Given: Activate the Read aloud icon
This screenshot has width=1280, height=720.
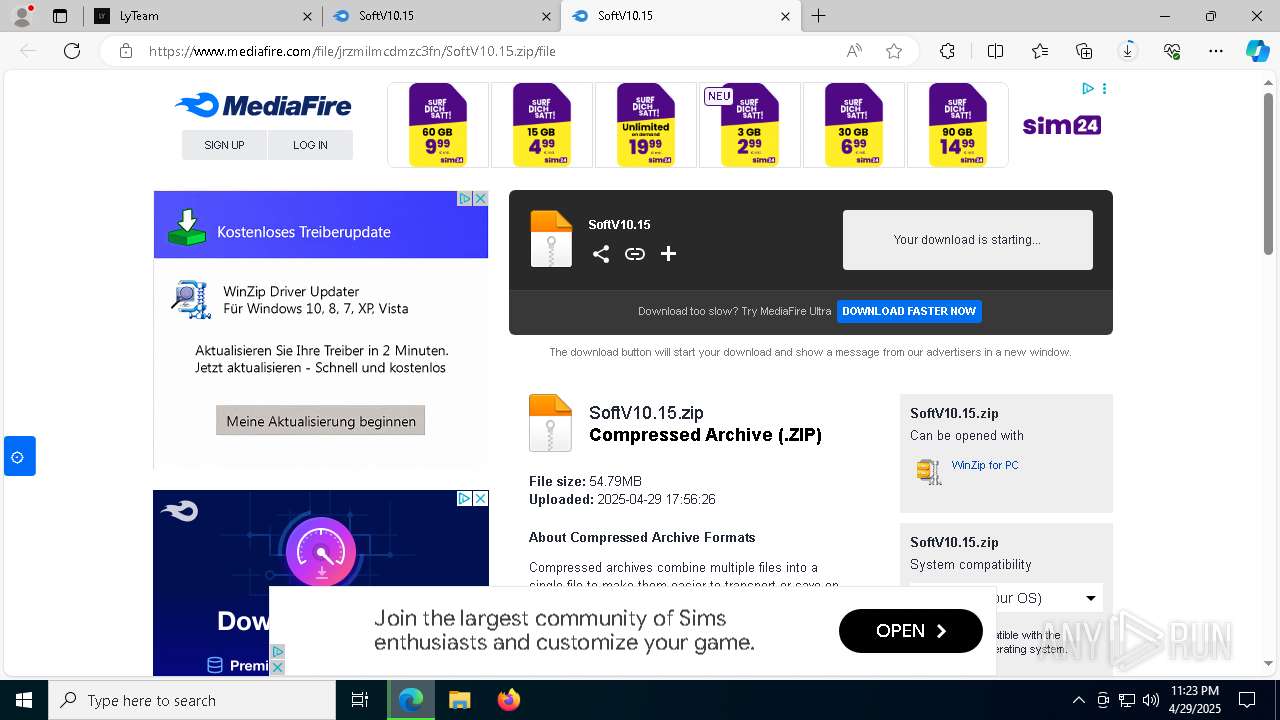Looking at the screenshot, I should pyautogui.click(x=855, y=51).
